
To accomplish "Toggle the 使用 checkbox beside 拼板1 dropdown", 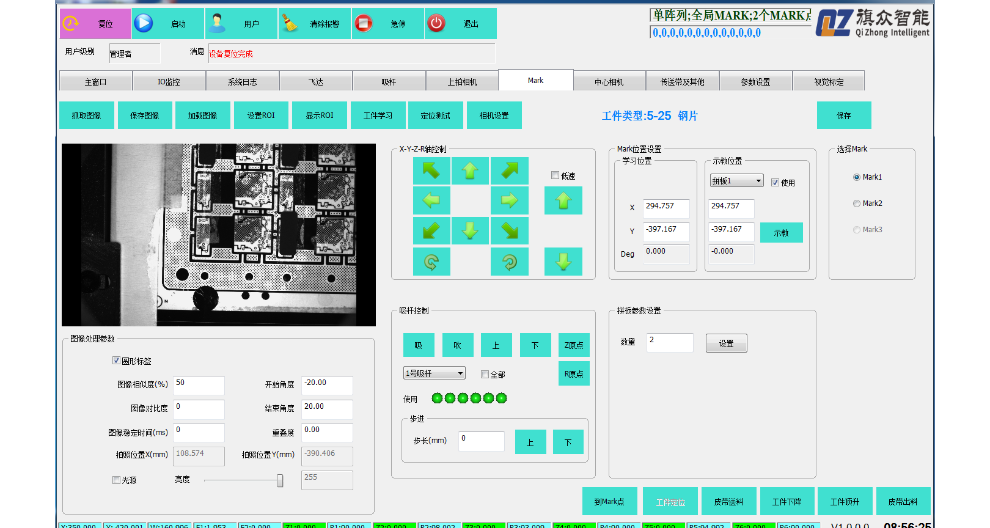I will click(775, 183).
